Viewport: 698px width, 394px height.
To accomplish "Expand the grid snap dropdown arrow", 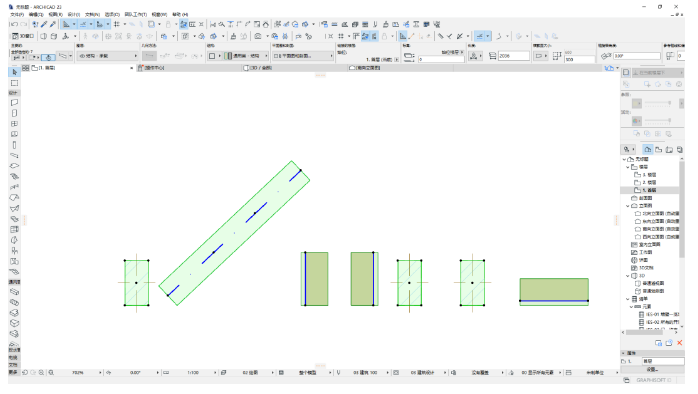I will pos(125,24).
